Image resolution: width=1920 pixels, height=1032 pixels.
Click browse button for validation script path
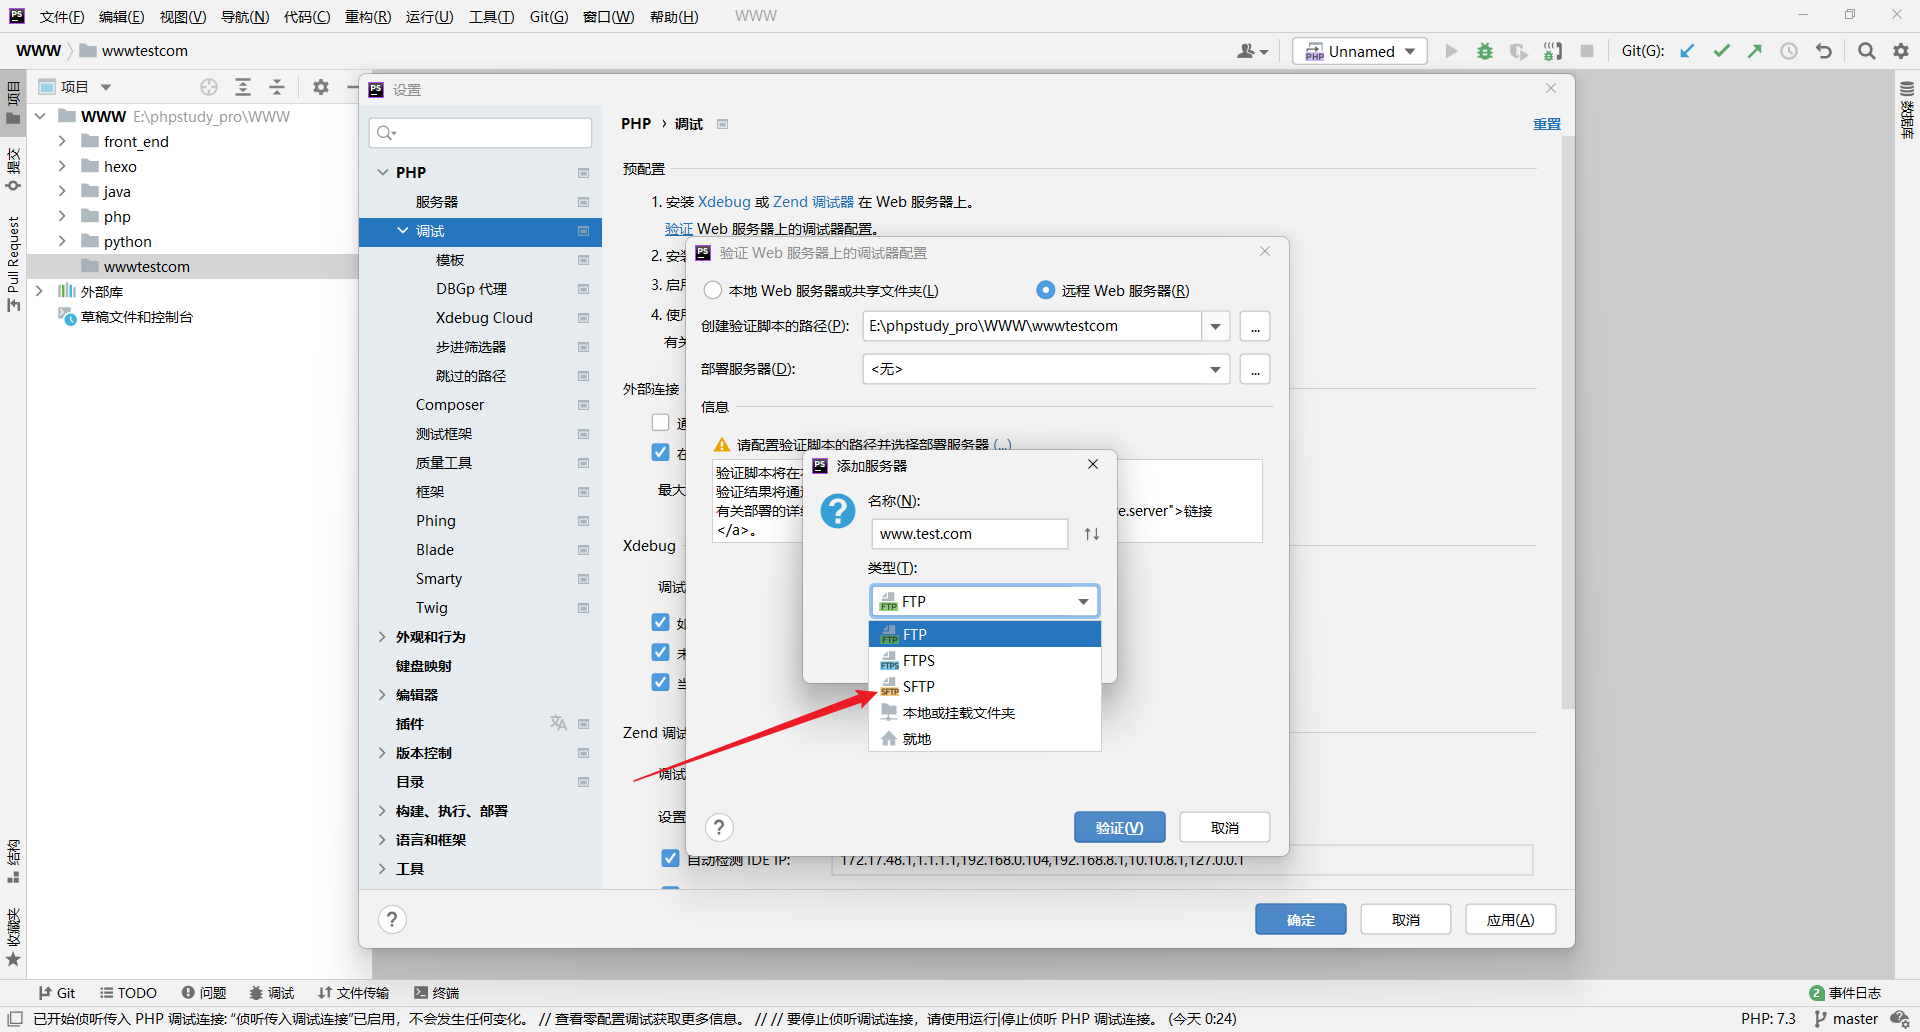pos(1255,326)
